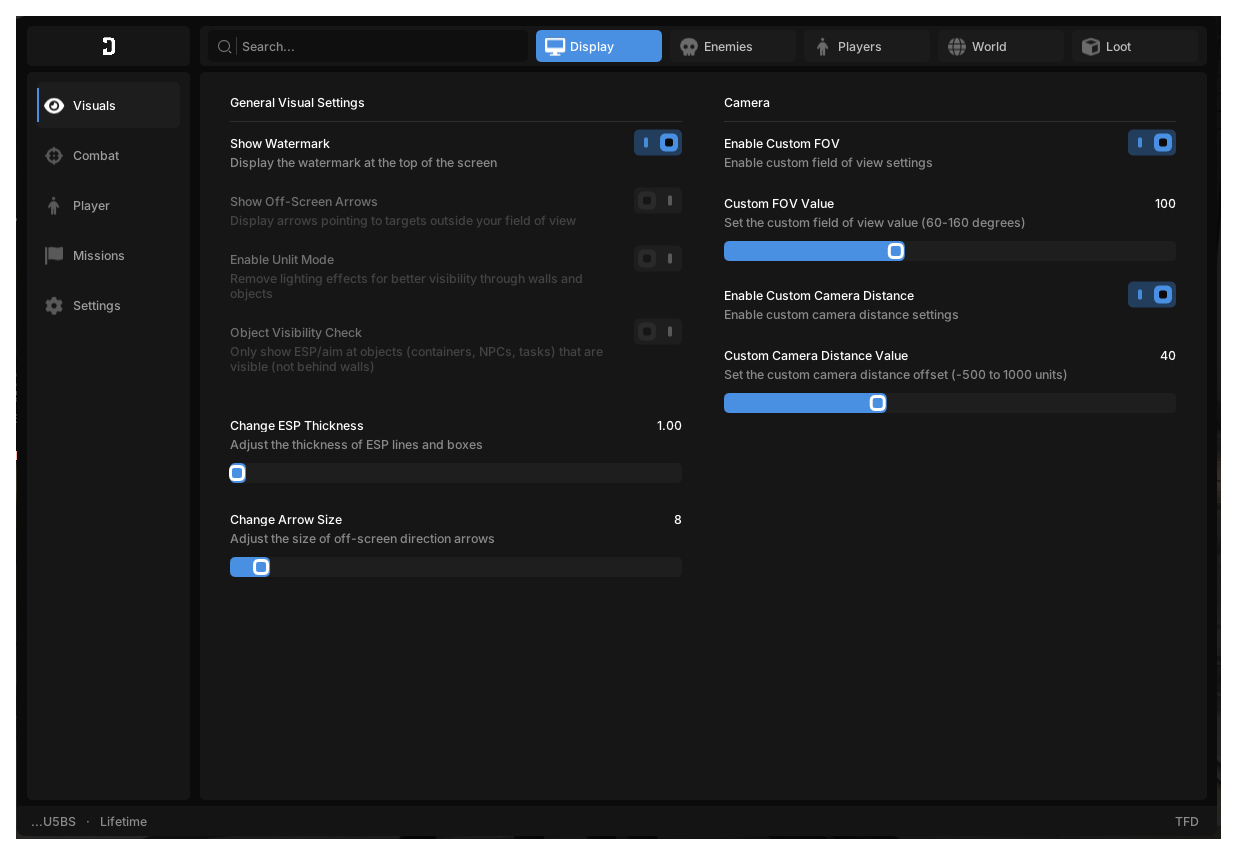Focus the Search input field
Screen dimensions: 1238x856
(x=368, y=46)
